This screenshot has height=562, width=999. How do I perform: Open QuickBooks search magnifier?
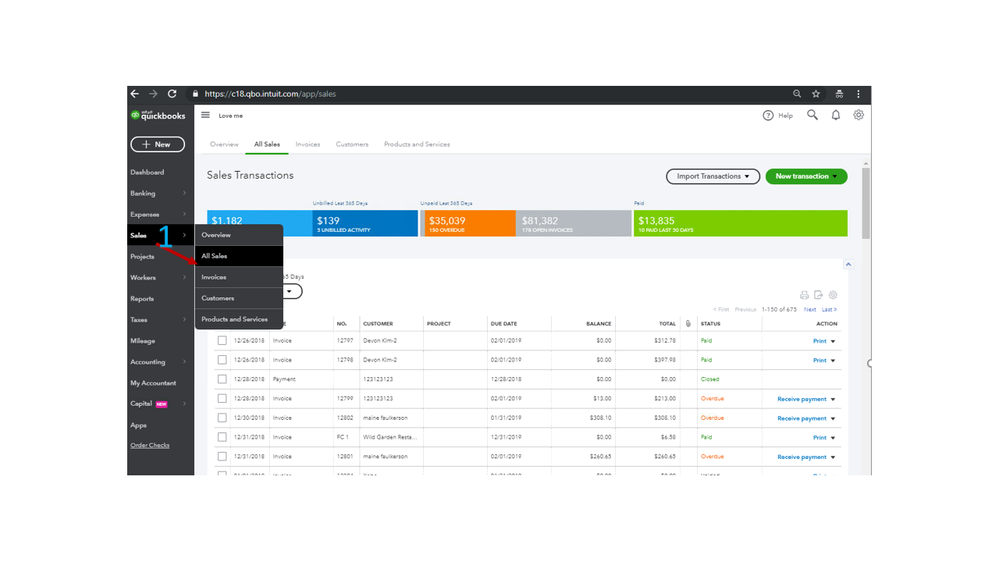click(812, 115)
